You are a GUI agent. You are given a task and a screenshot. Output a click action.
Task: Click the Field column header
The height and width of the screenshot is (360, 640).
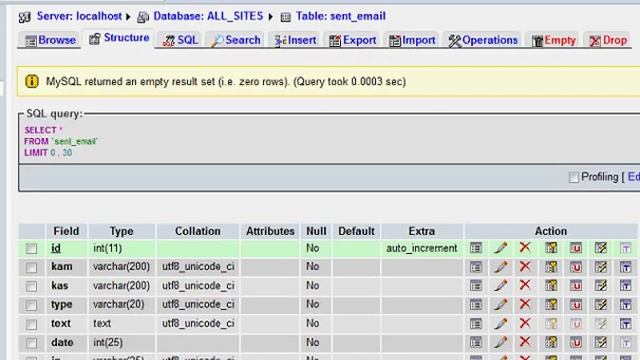tap(66, 231)
